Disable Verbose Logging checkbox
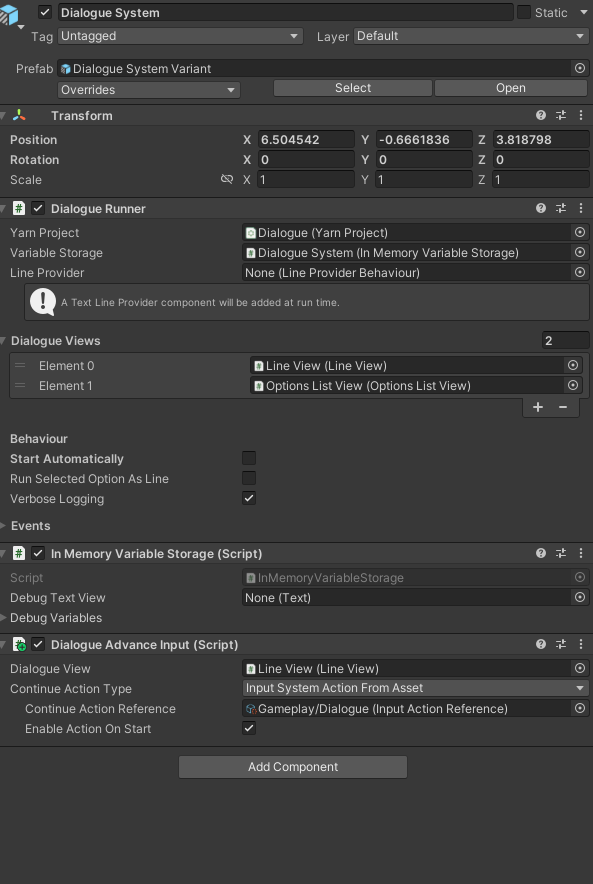593x884 pixels. coord(249,498)
